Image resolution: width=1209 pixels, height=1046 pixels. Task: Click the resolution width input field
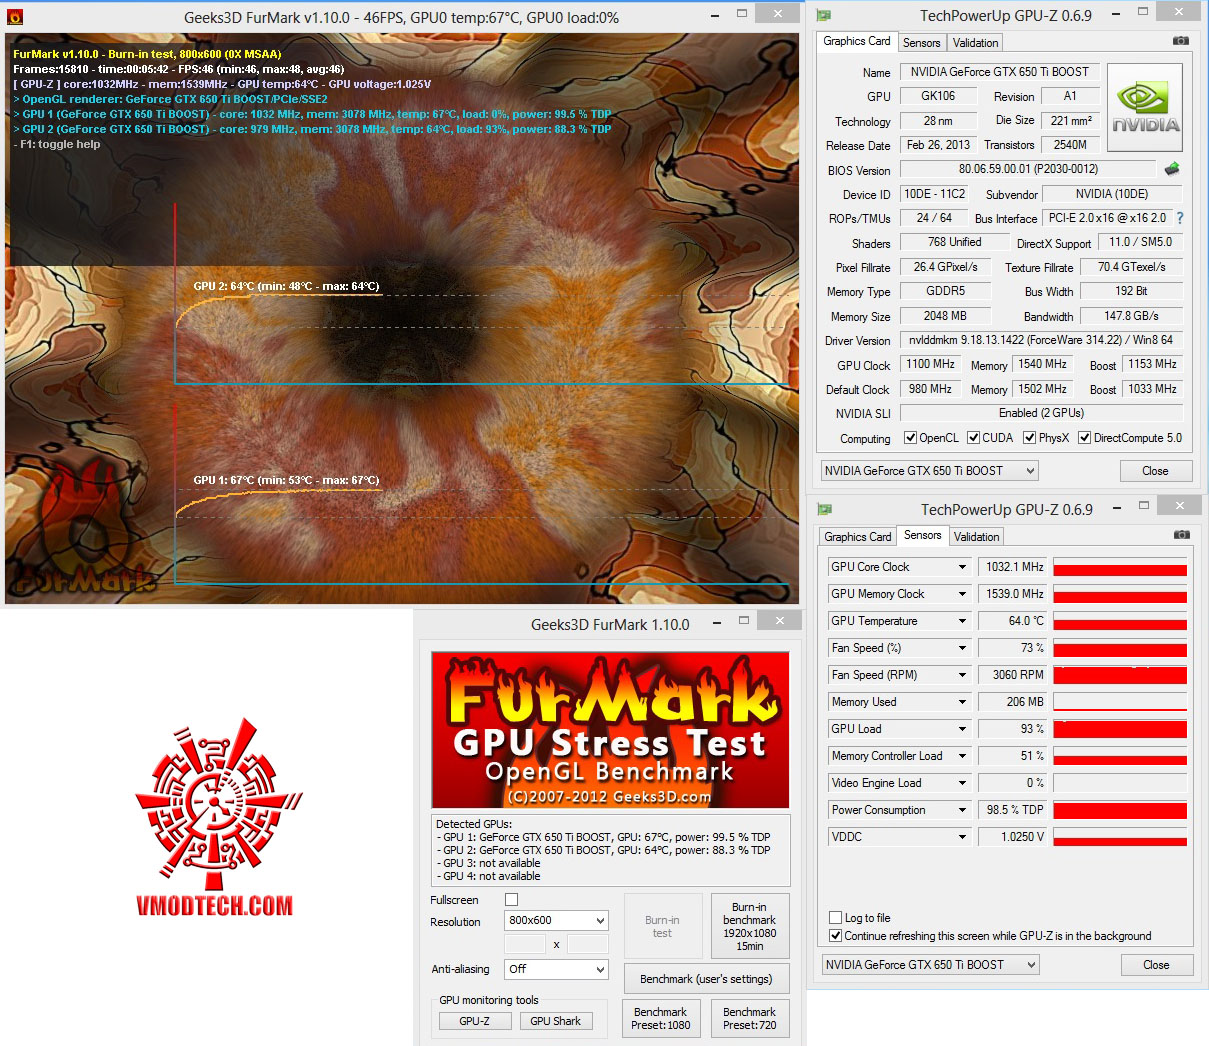[x=525, y=944]
